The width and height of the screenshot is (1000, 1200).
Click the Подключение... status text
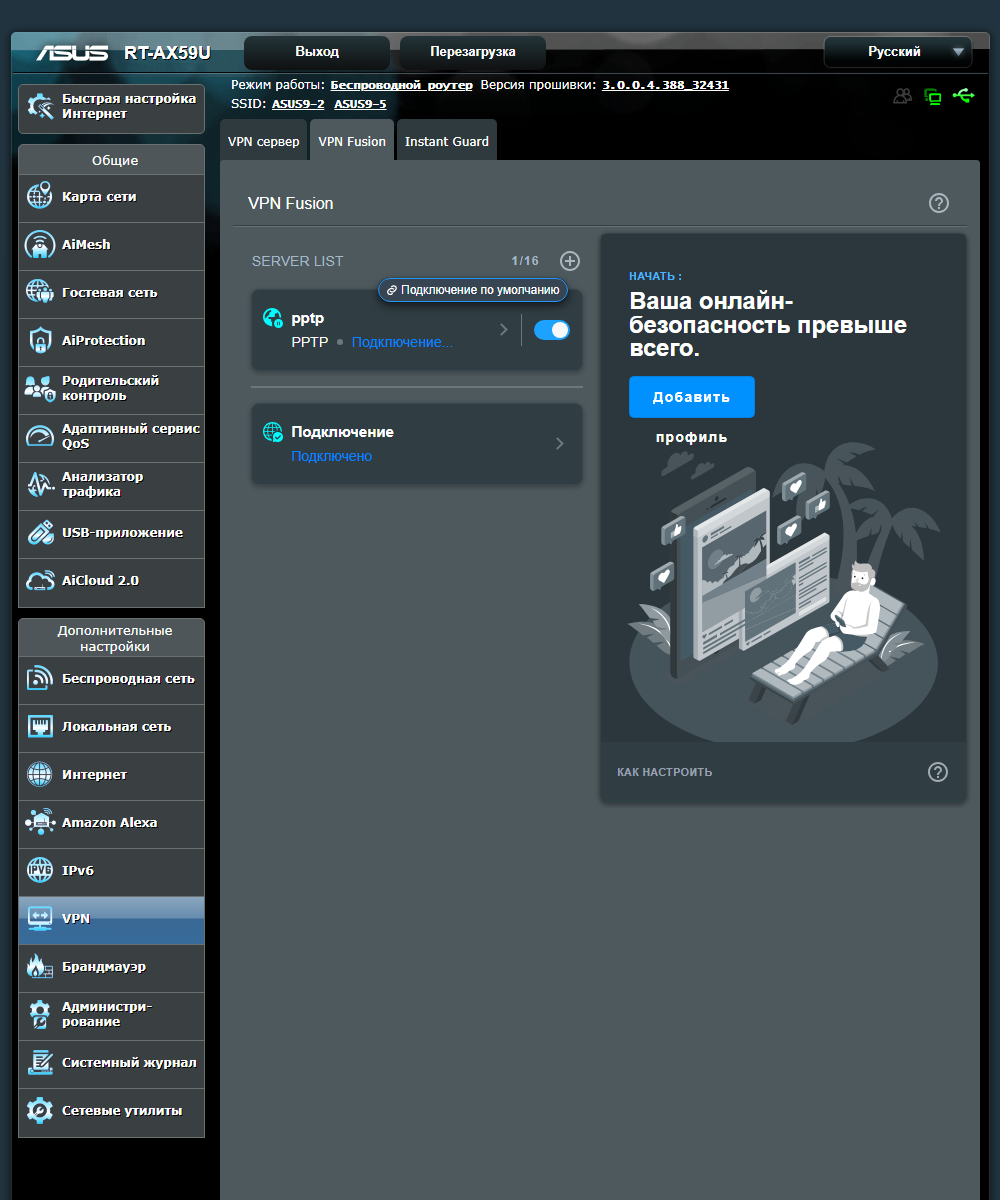402,342
